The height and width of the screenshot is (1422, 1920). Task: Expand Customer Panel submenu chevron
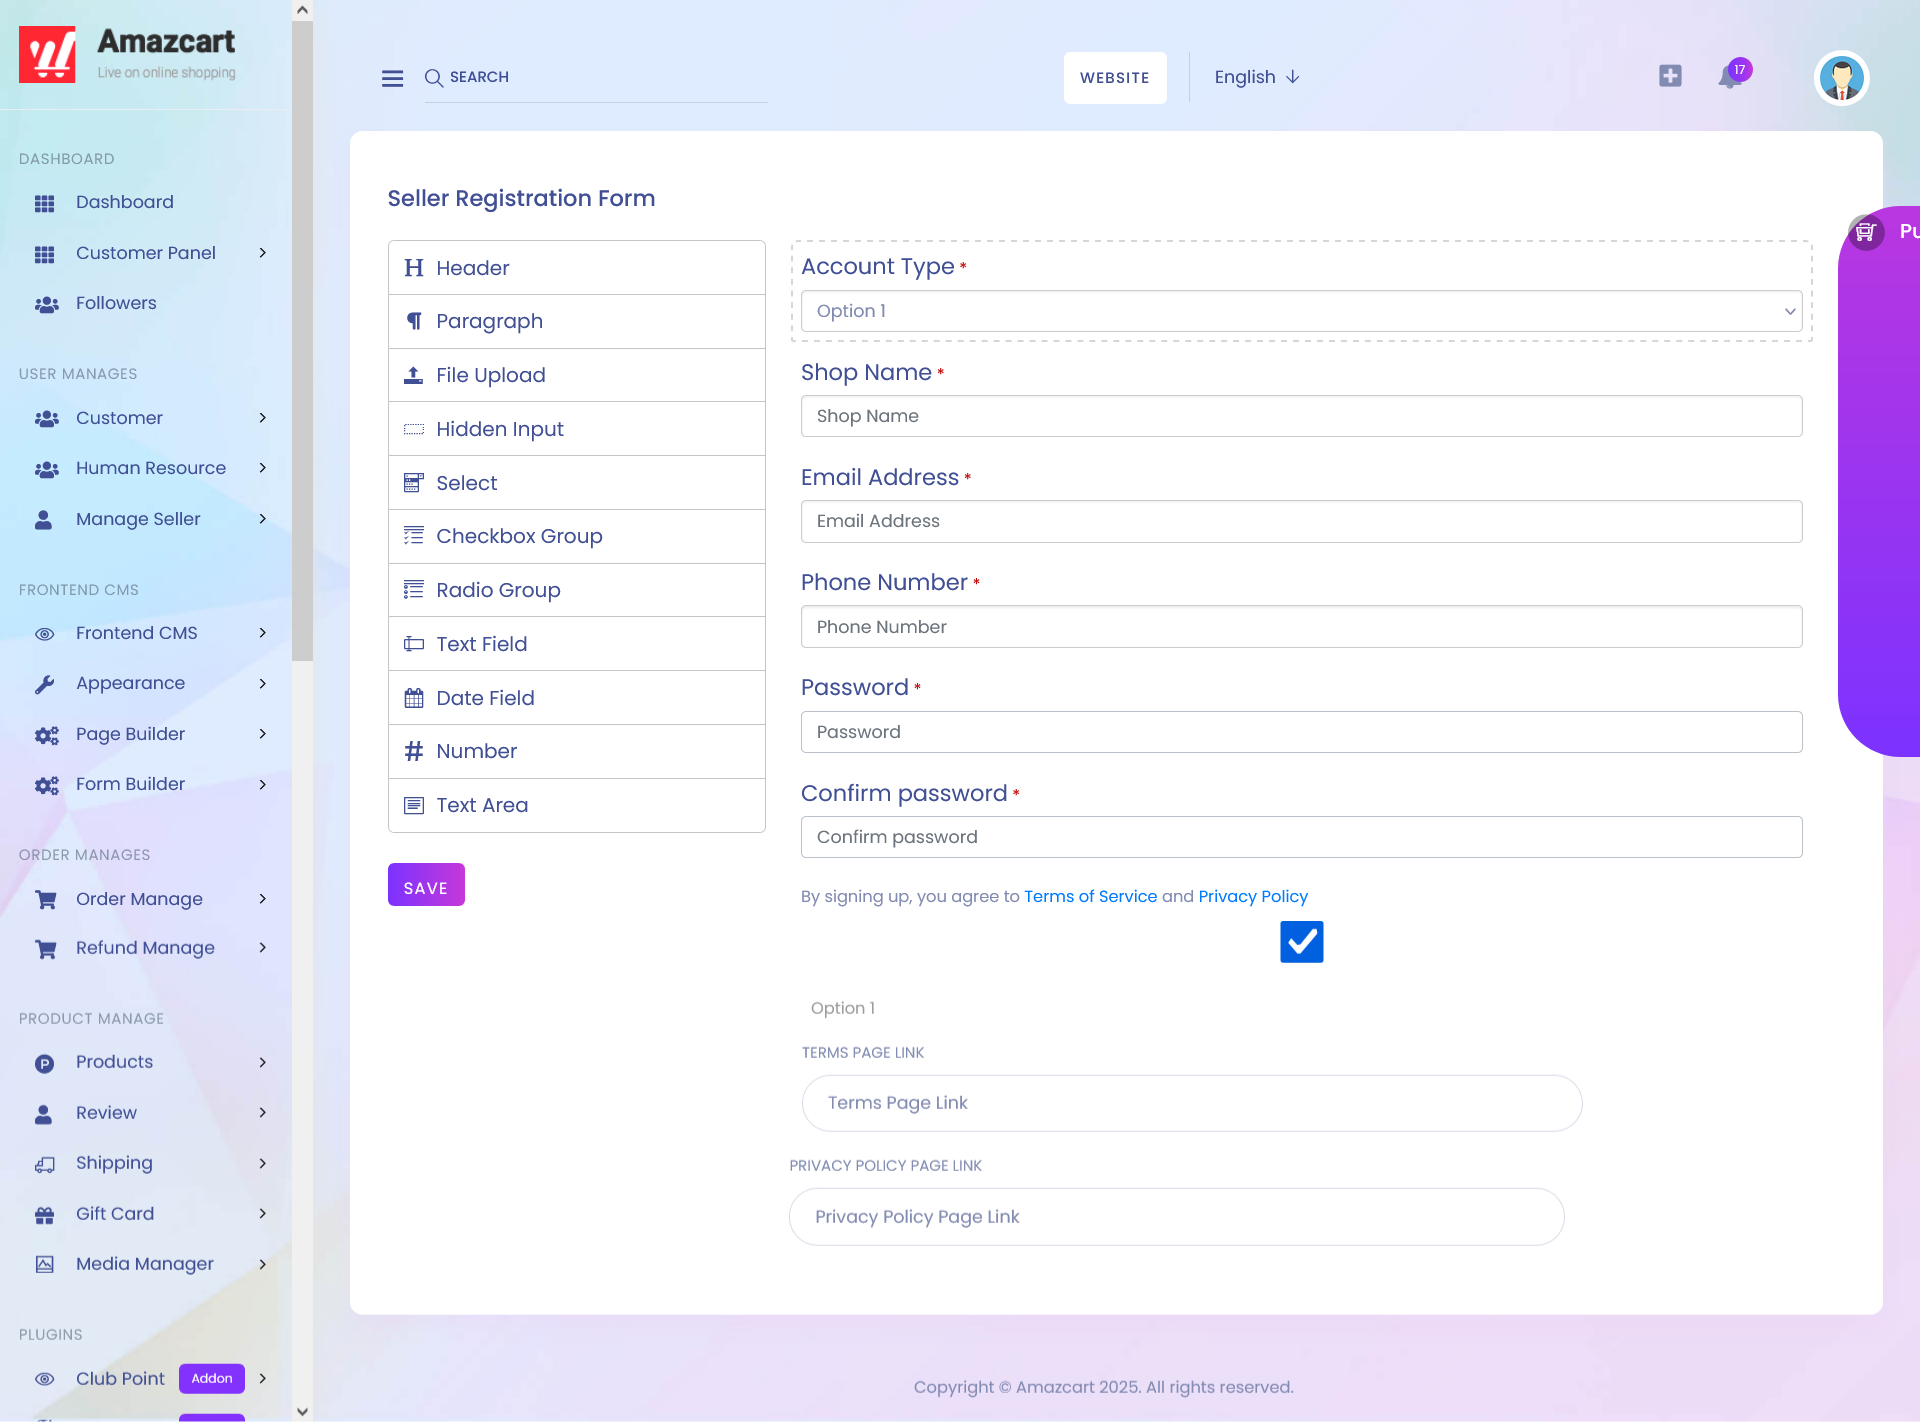[263, 253]
